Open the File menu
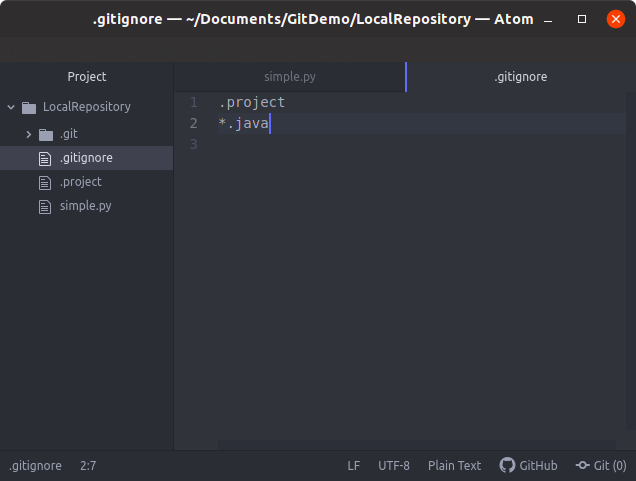 pyautogui.click(x=18, y=50)
